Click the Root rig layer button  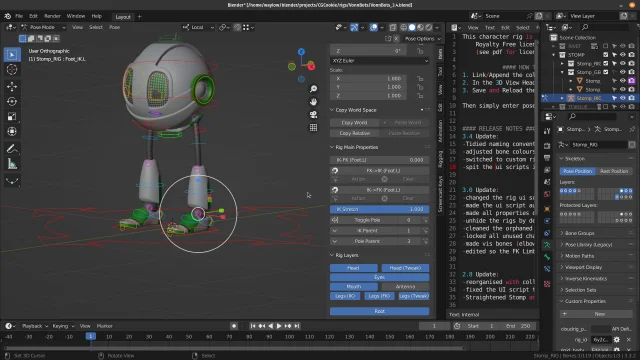(379, 311)
